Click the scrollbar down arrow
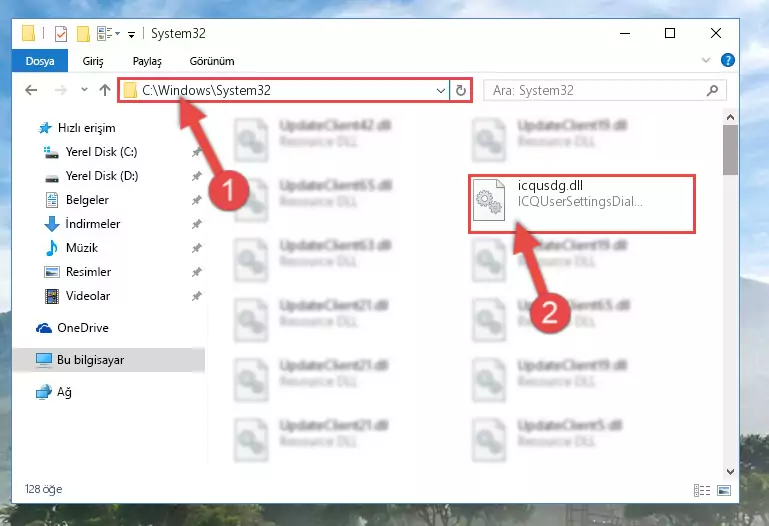 [x=730, y=472]
